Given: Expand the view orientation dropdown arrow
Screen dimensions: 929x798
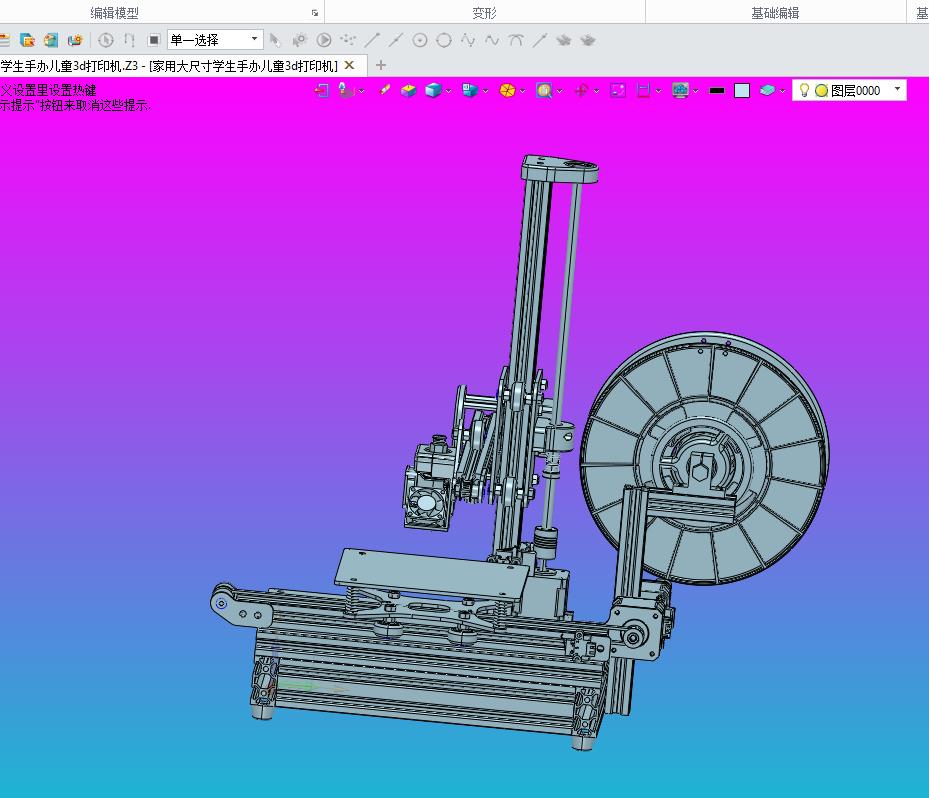Looking at the screenshot, I should click(x=486, y=91).
